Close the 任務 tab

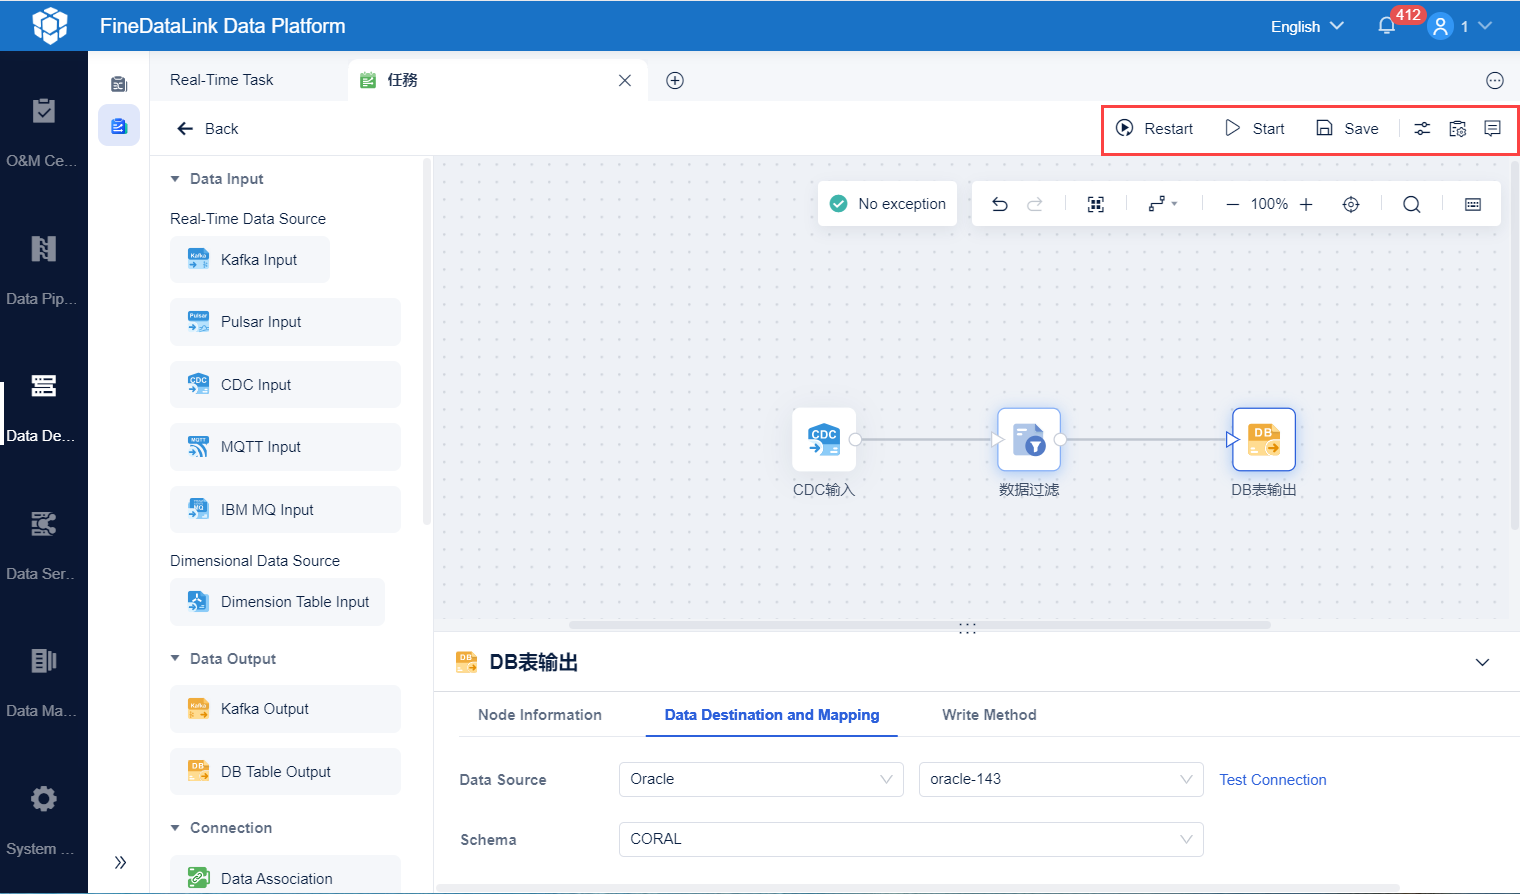click(625, 80)
